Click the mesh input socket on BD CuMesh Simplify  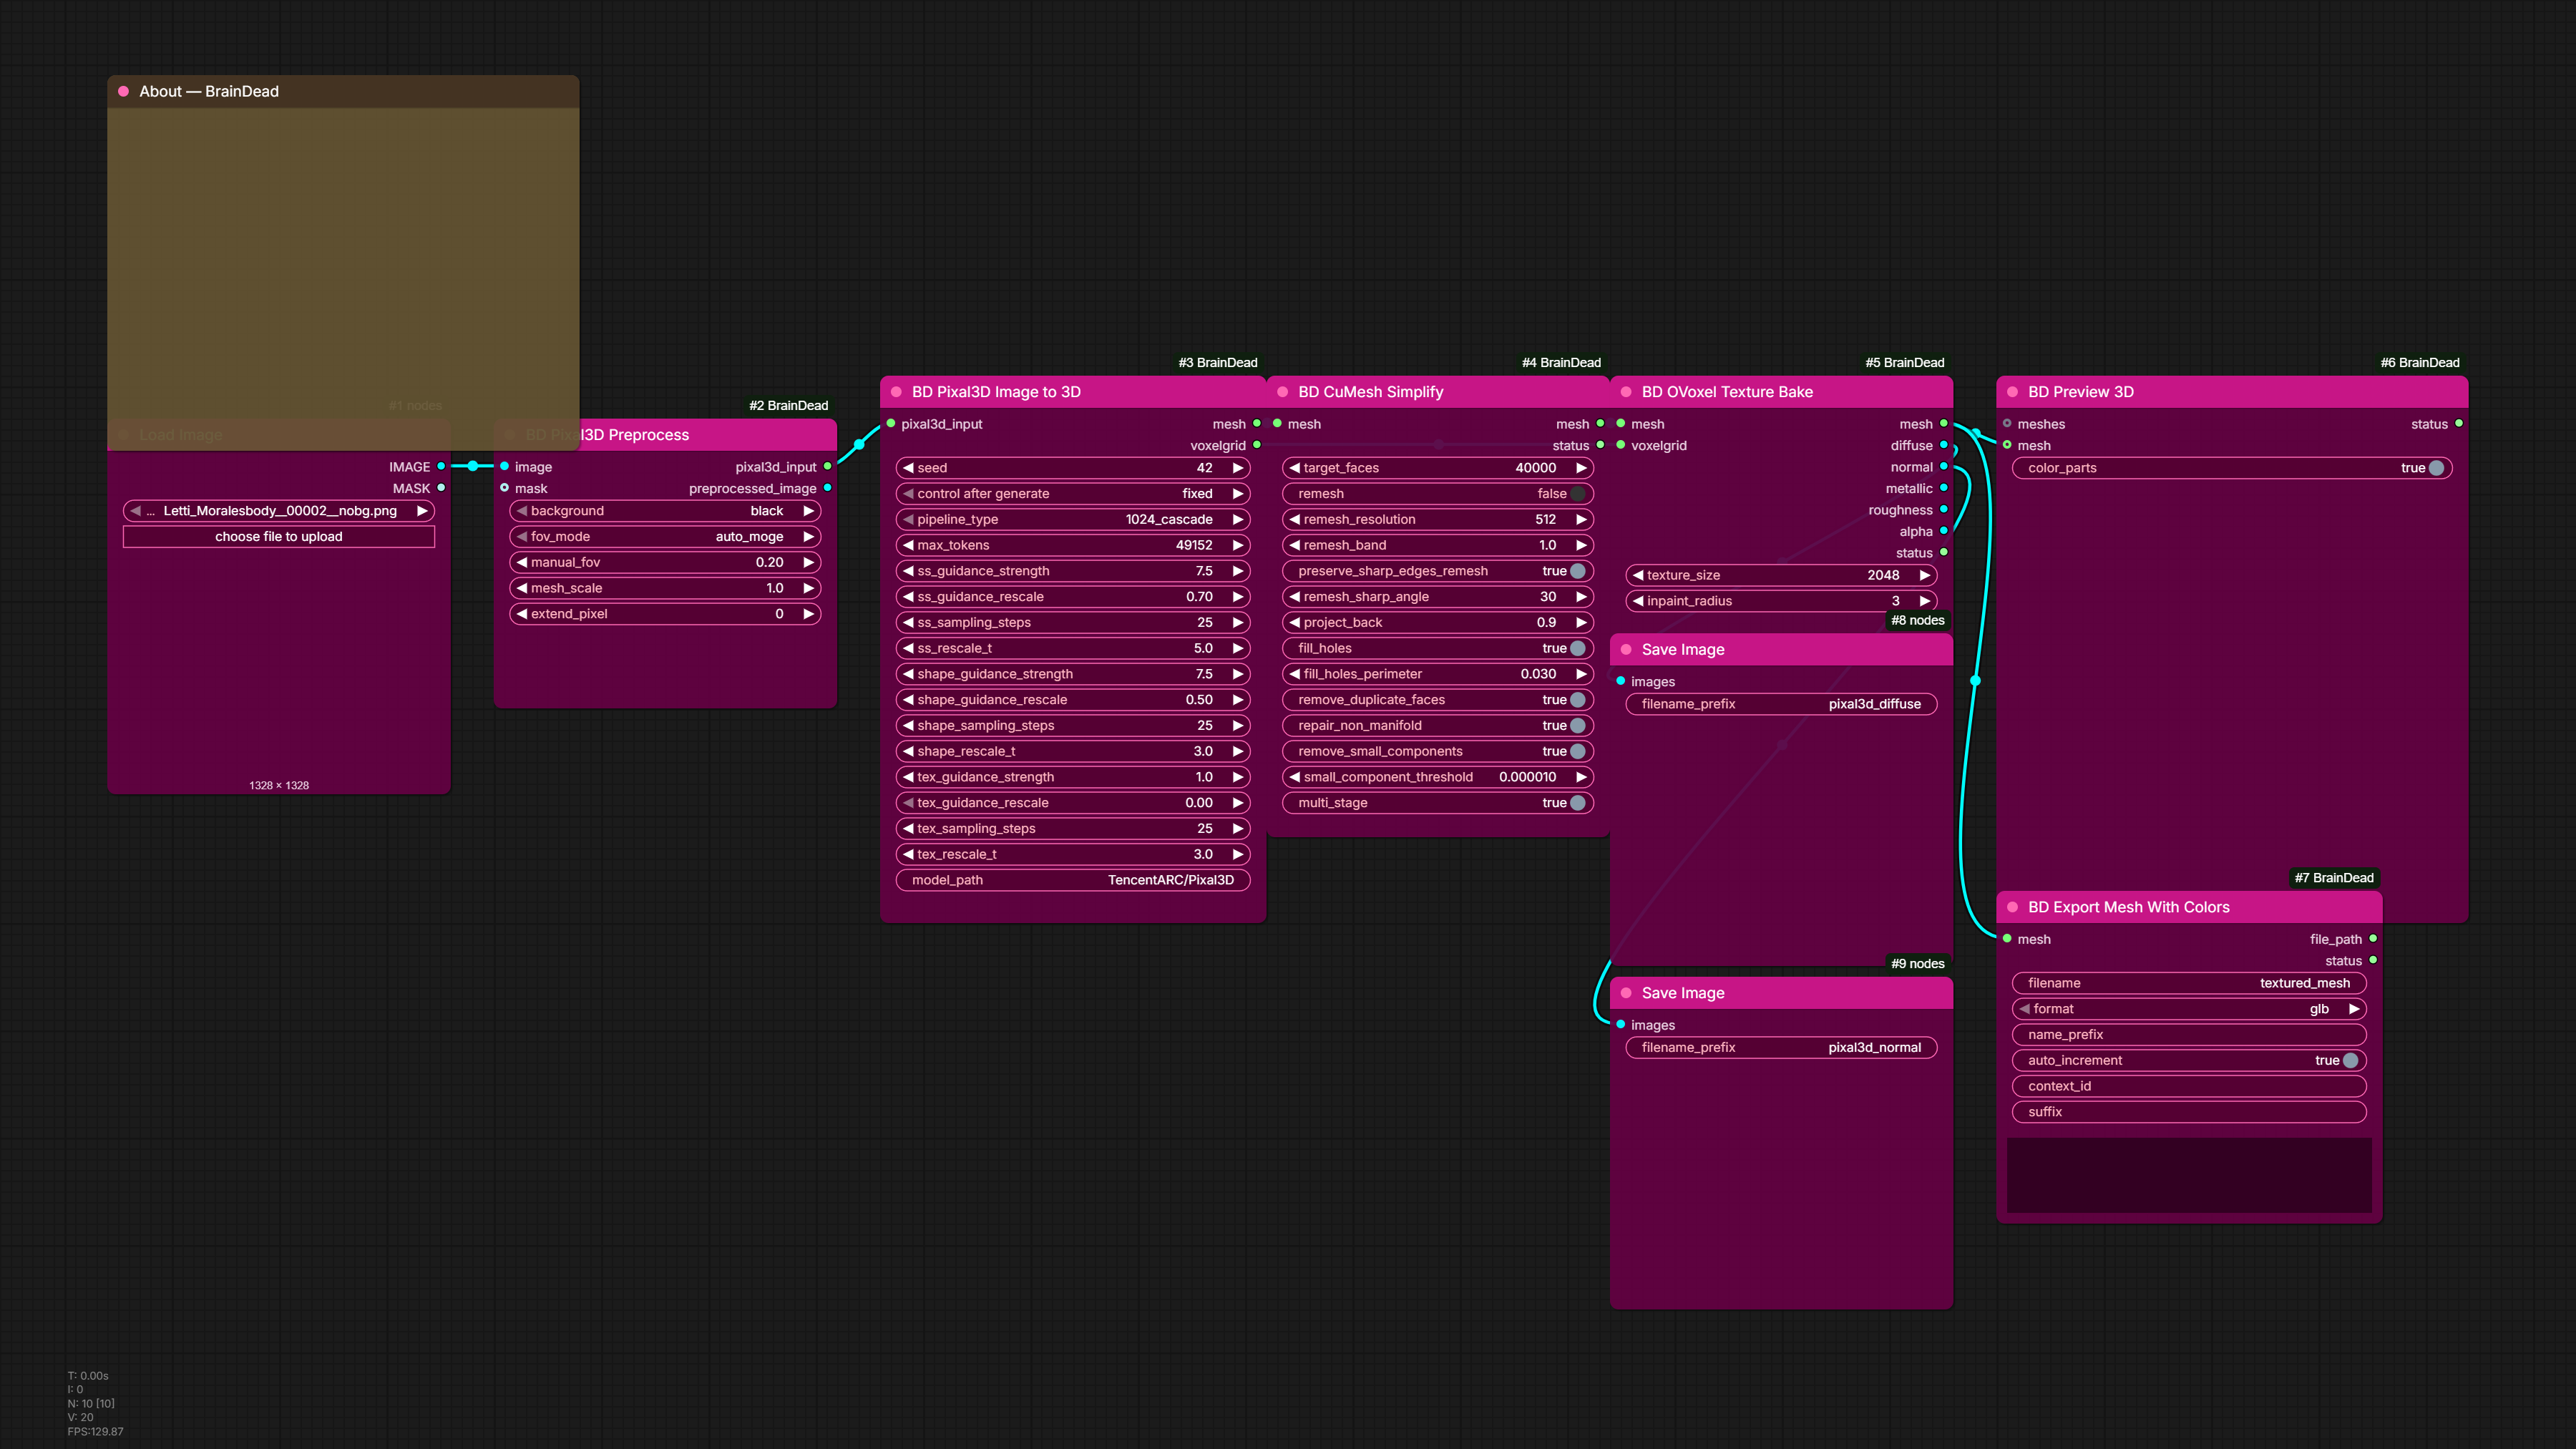point(1277,424)
